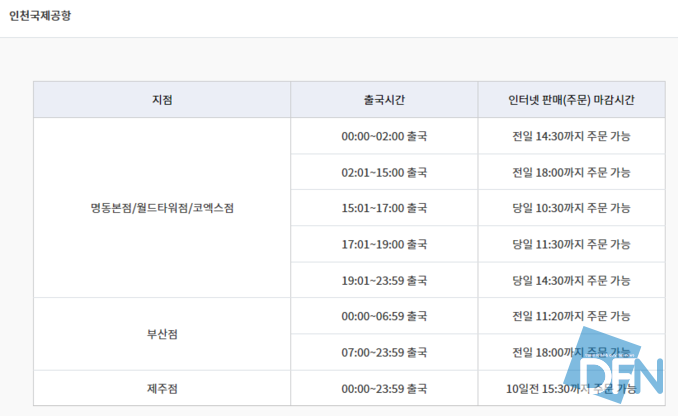This screenshot has width=678, height=416.
Task: Click the 02:01~15:00 출국 time cell
Action: click(384, 172)
